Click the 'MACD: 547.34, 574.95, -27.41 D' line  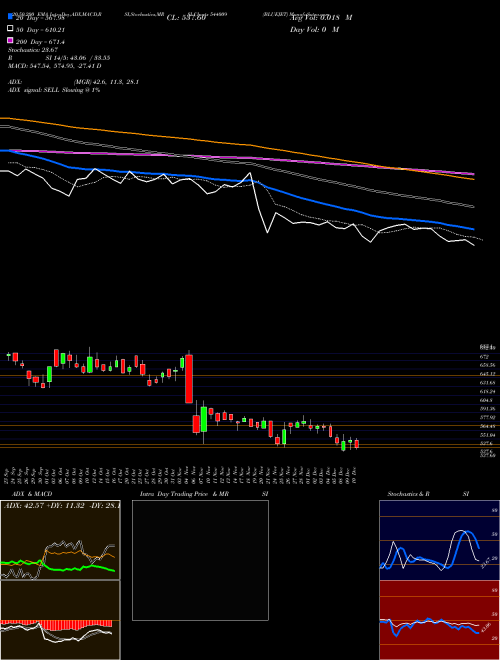pos(55,66)
